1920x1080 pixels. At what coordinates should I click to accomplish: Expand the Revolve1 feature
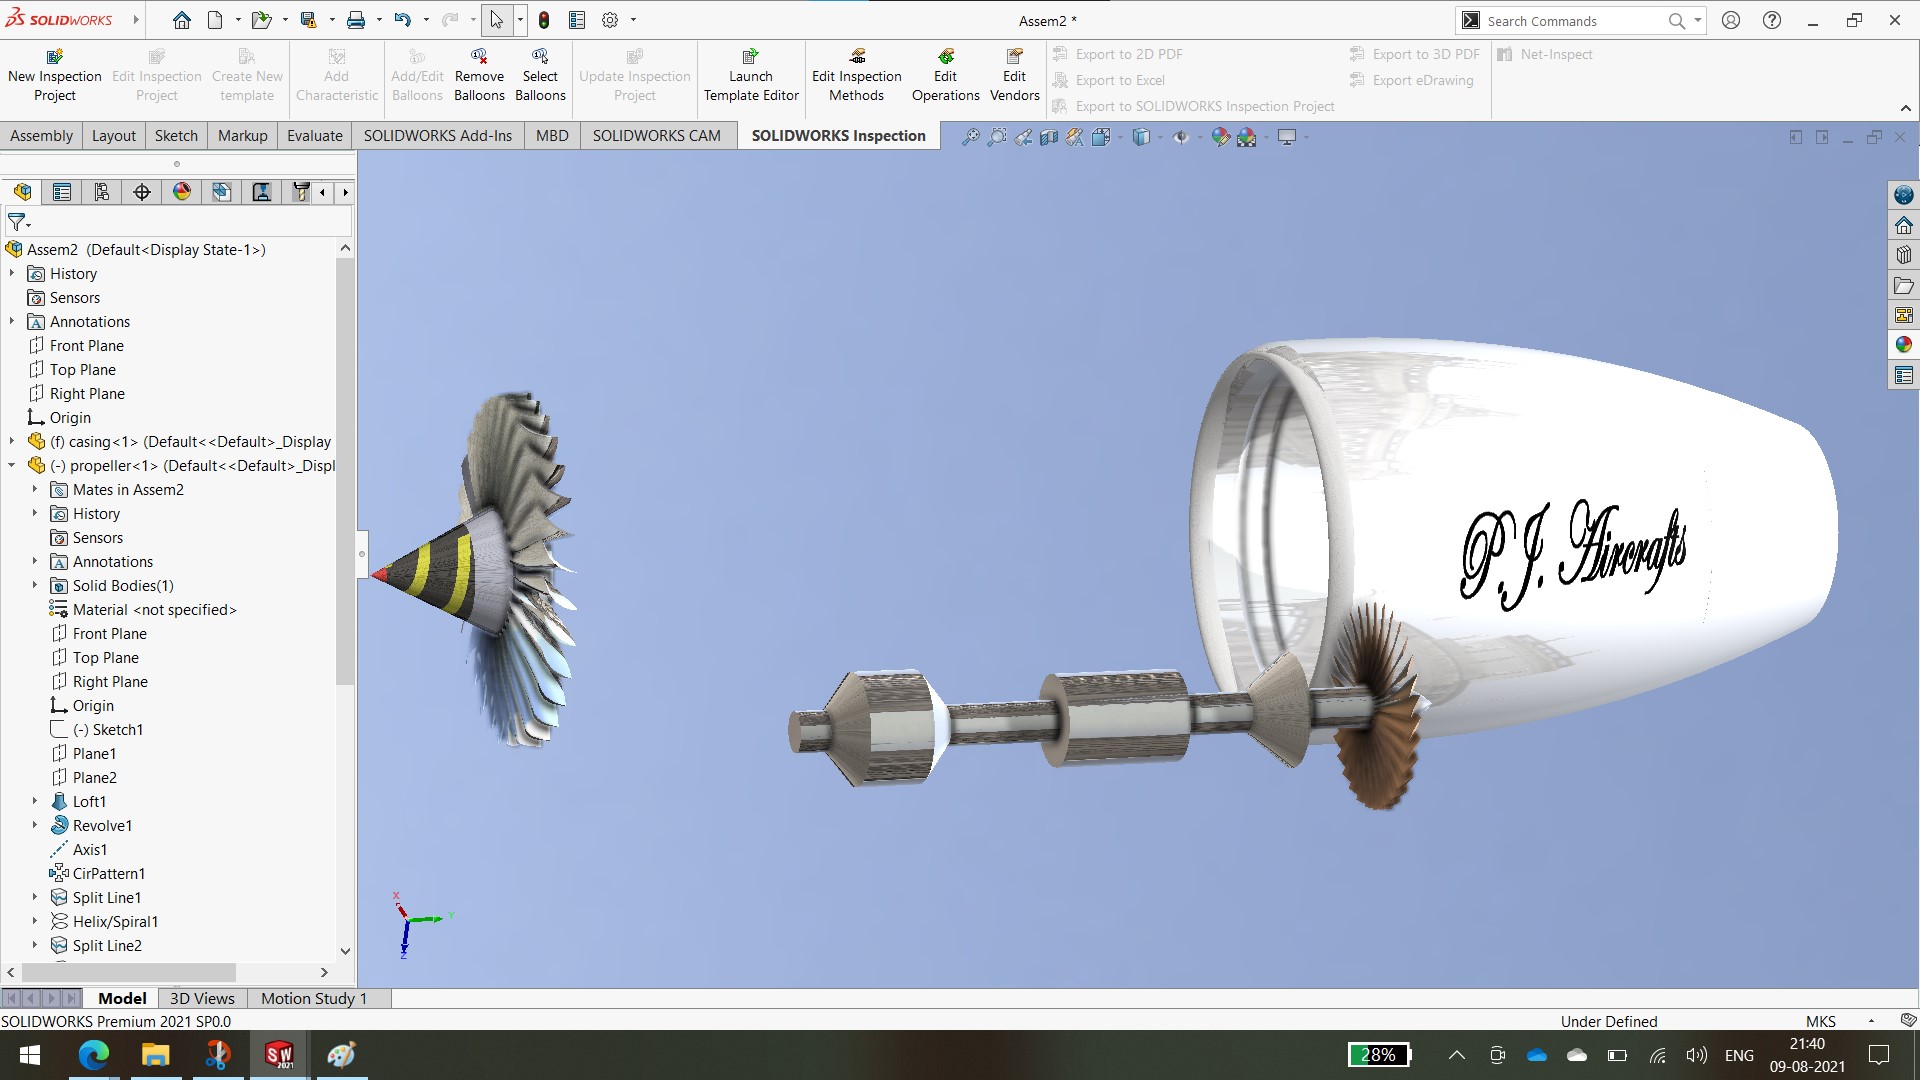click(x=35, y=825)
